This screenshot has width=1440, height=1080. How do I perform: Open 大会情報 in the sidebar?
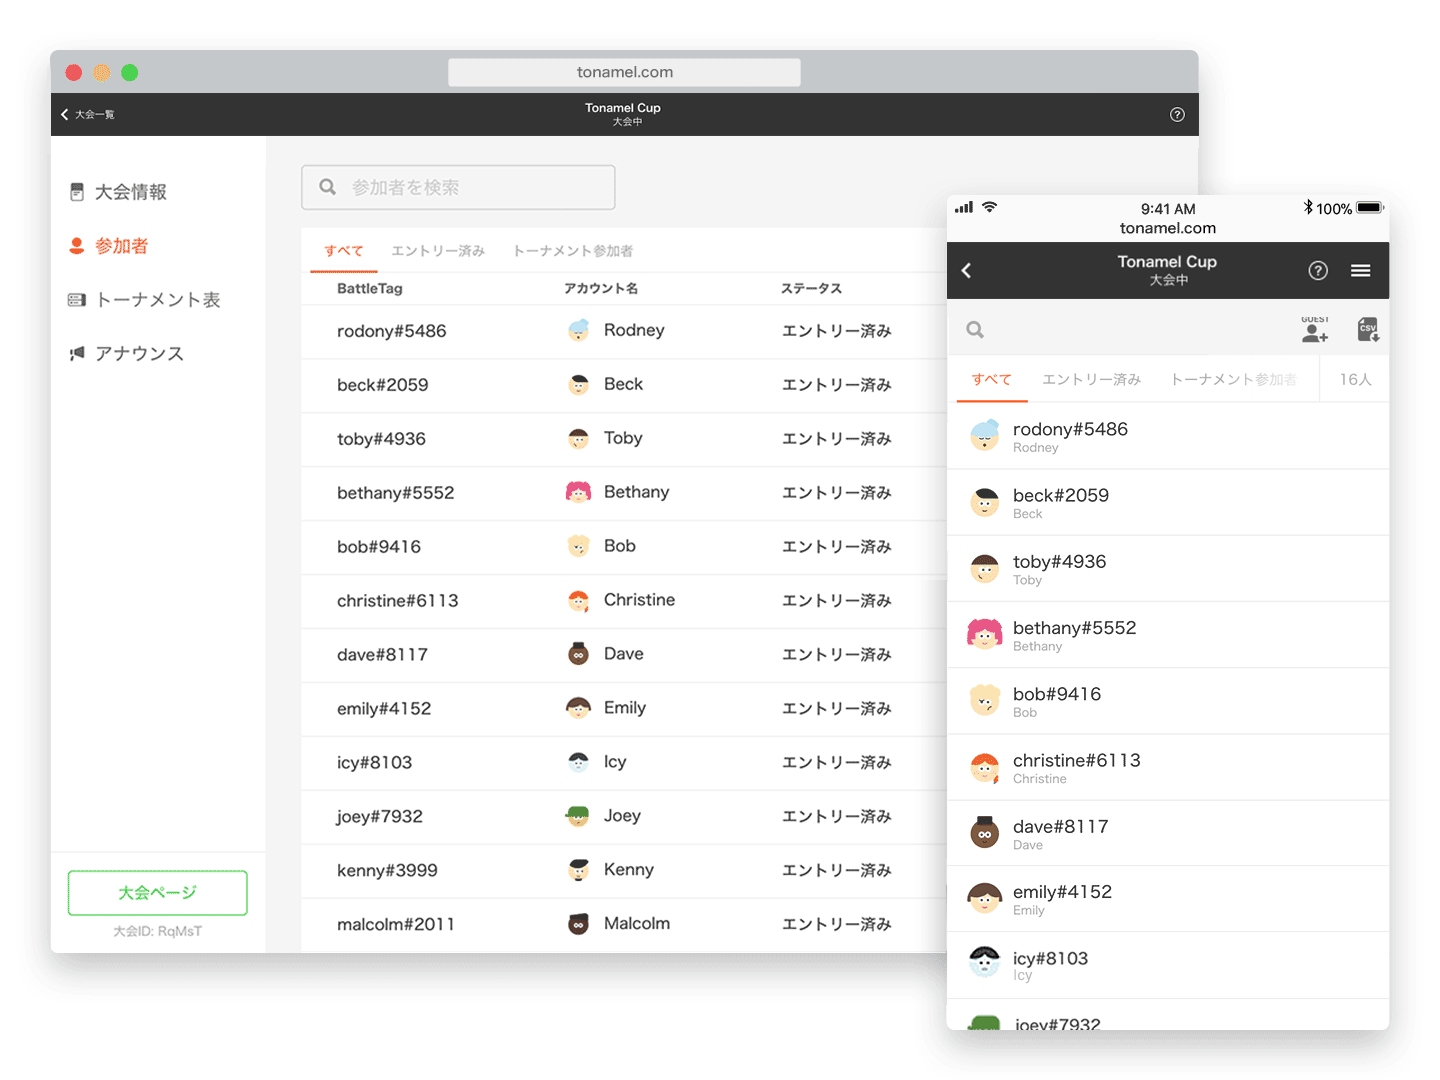[130, 192]
